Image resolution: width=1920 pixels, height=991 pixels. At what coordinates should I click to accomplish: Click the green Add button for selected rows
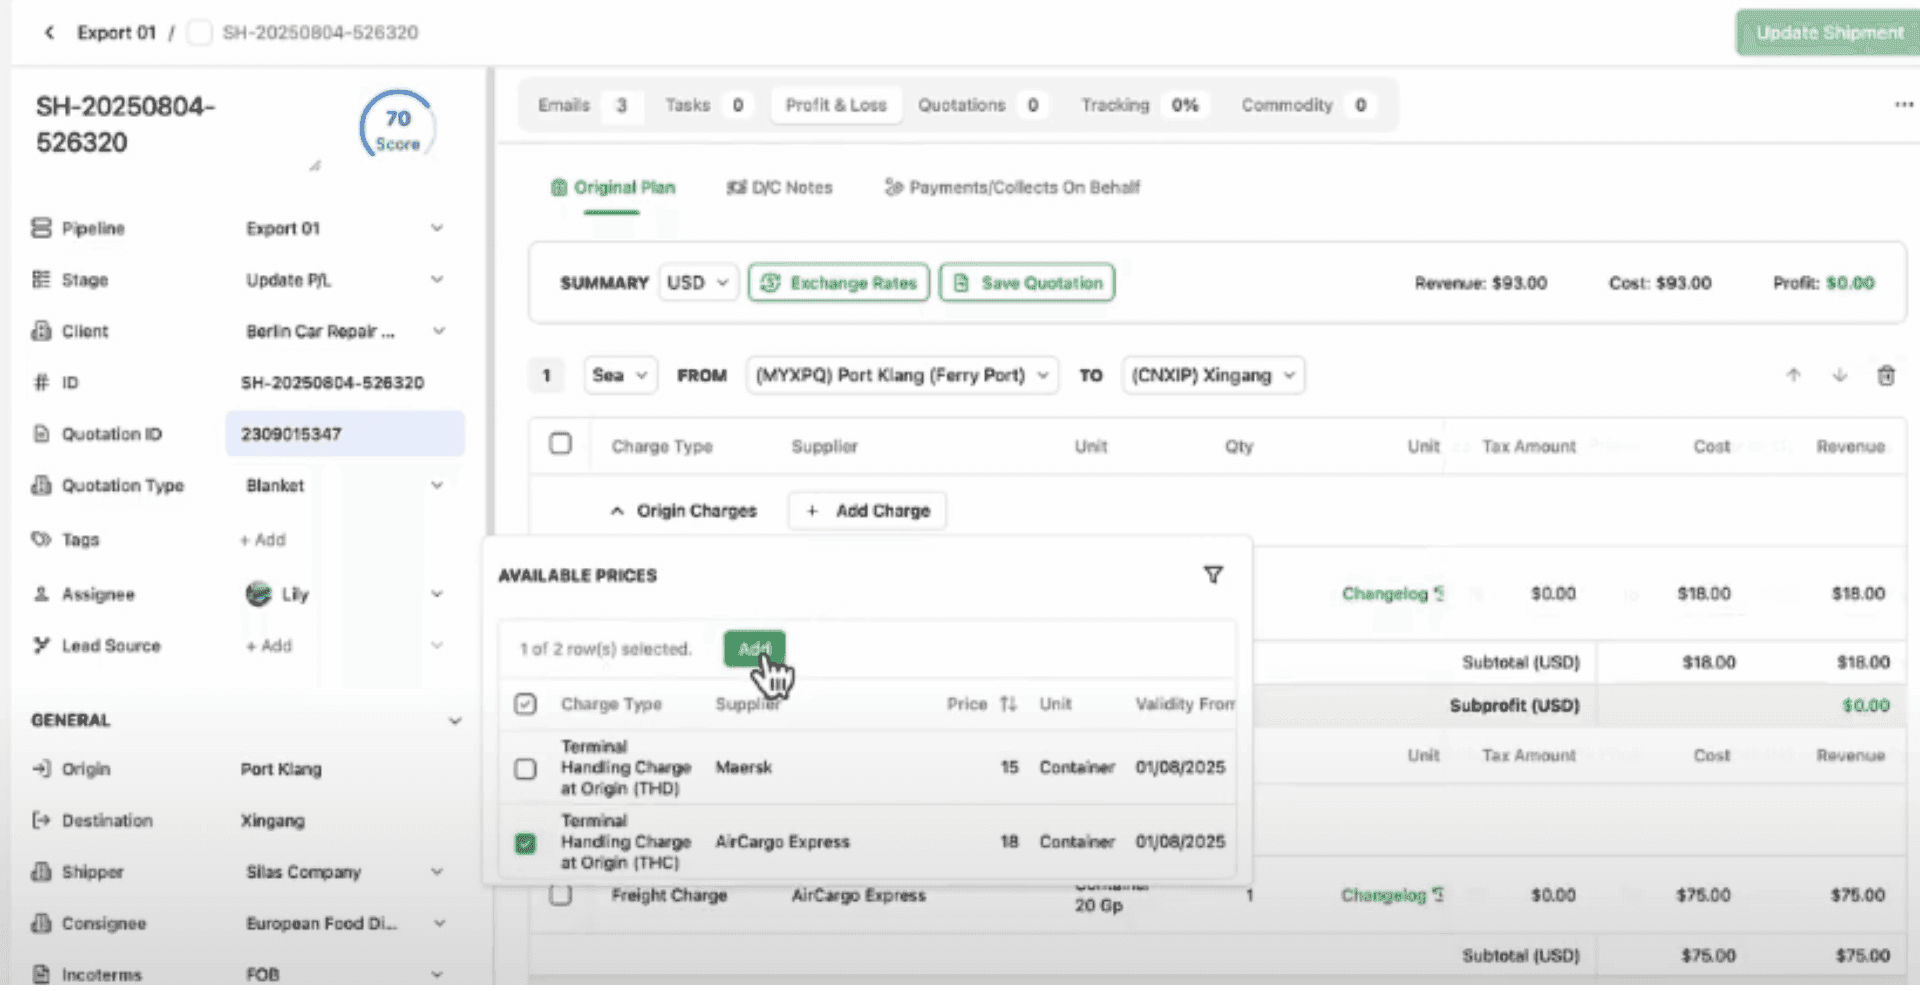point(754,649)
